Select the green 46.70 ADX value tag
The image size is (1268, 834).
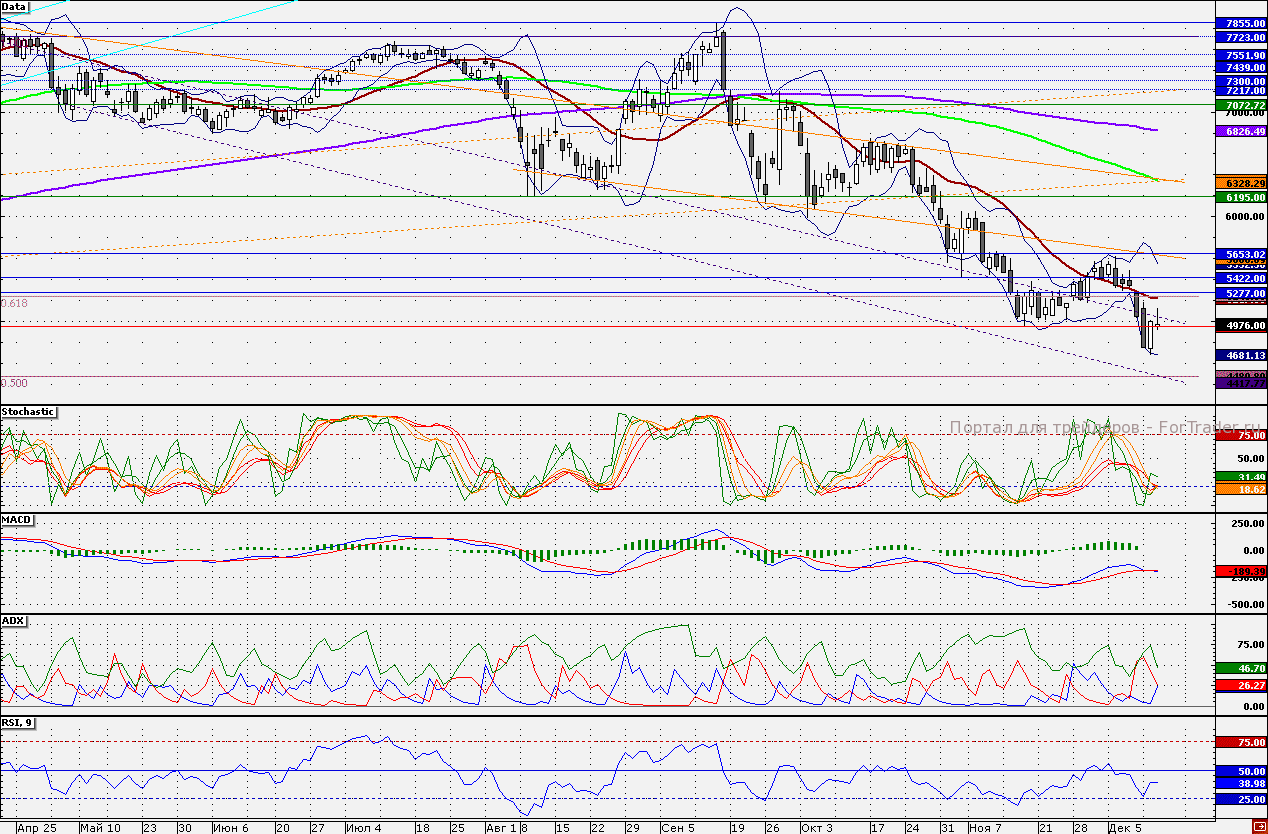tap(1240, 667)
